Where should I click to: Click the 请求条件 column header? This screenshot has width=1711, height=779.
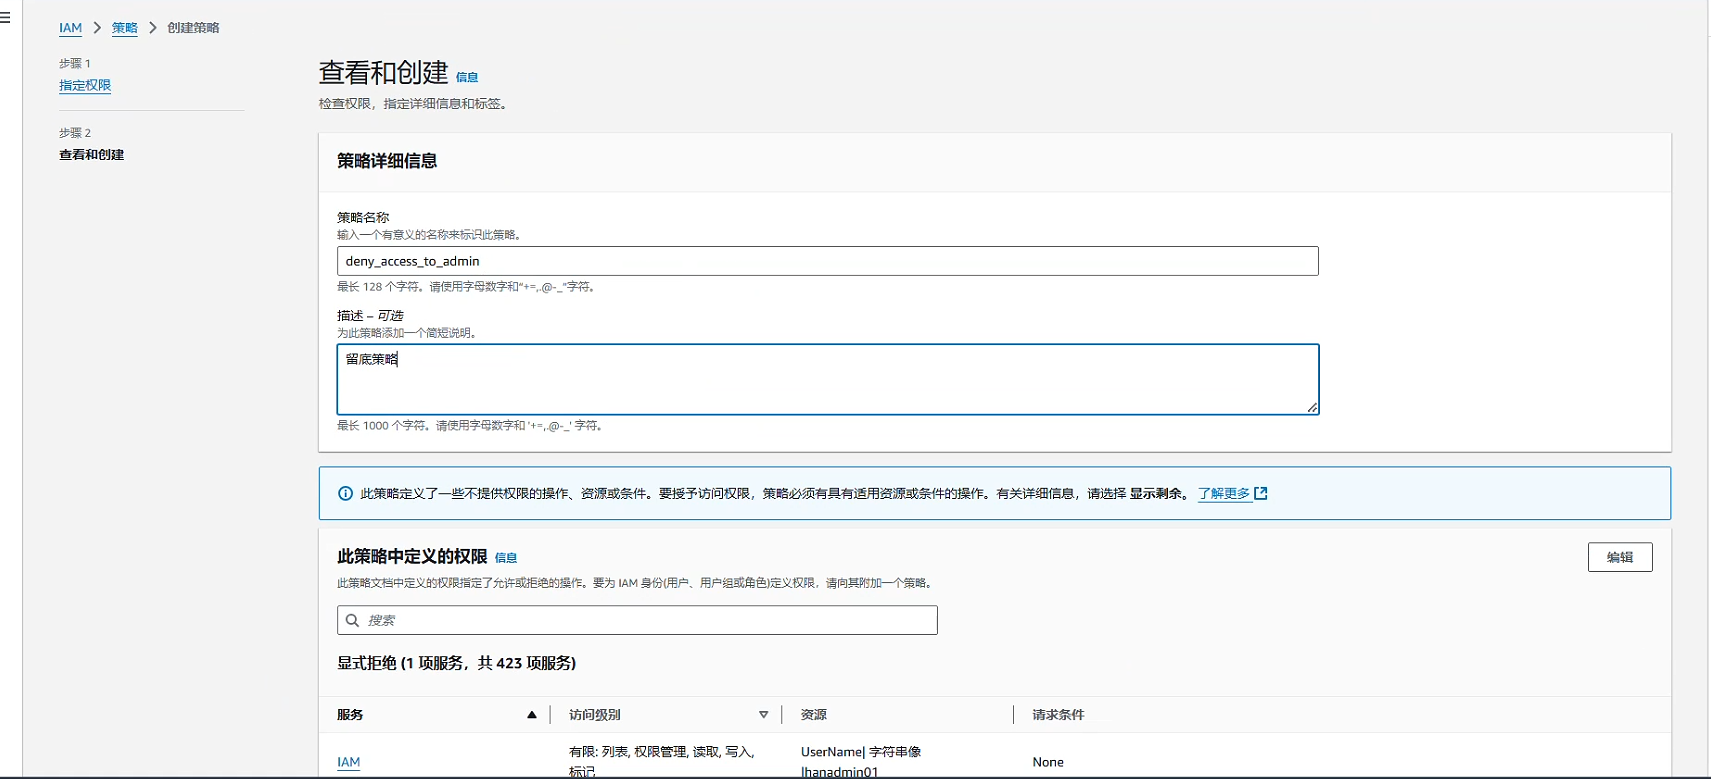coord(1059,715)
